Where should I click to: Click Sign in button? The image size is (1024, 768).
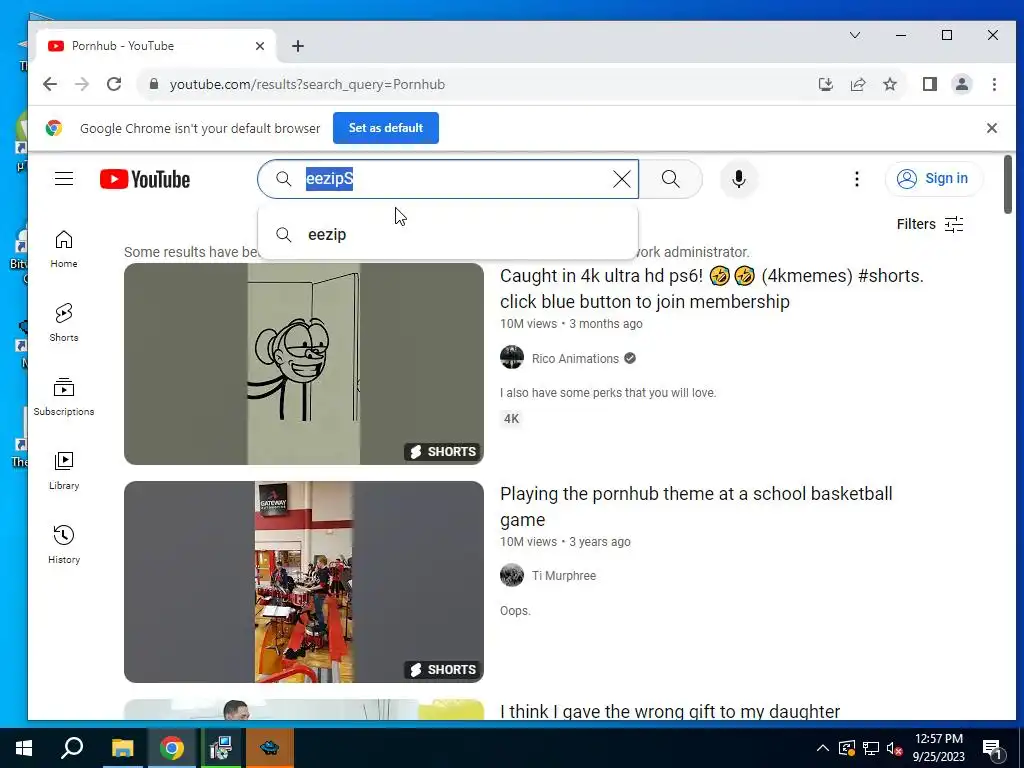(x=933, y=178)
